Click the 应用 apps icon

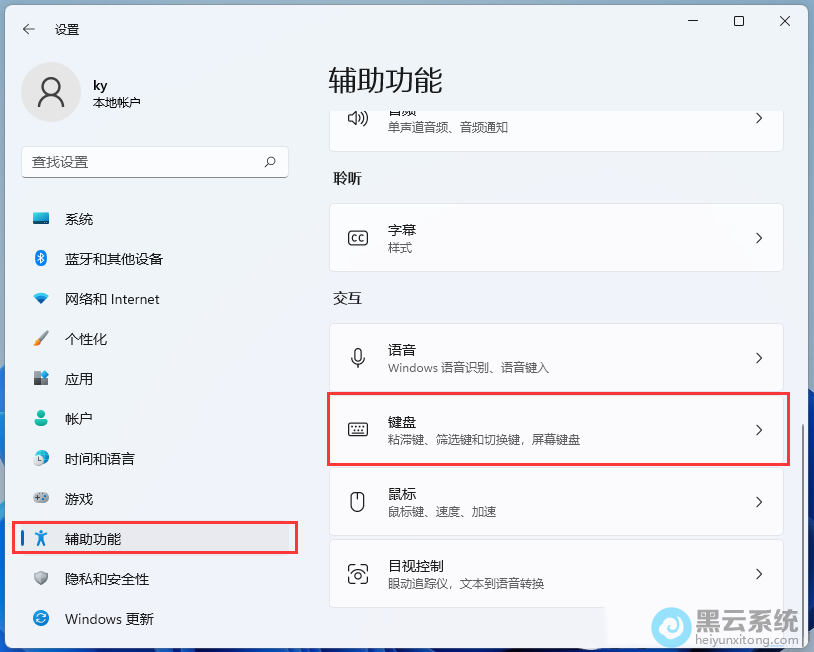41,379
